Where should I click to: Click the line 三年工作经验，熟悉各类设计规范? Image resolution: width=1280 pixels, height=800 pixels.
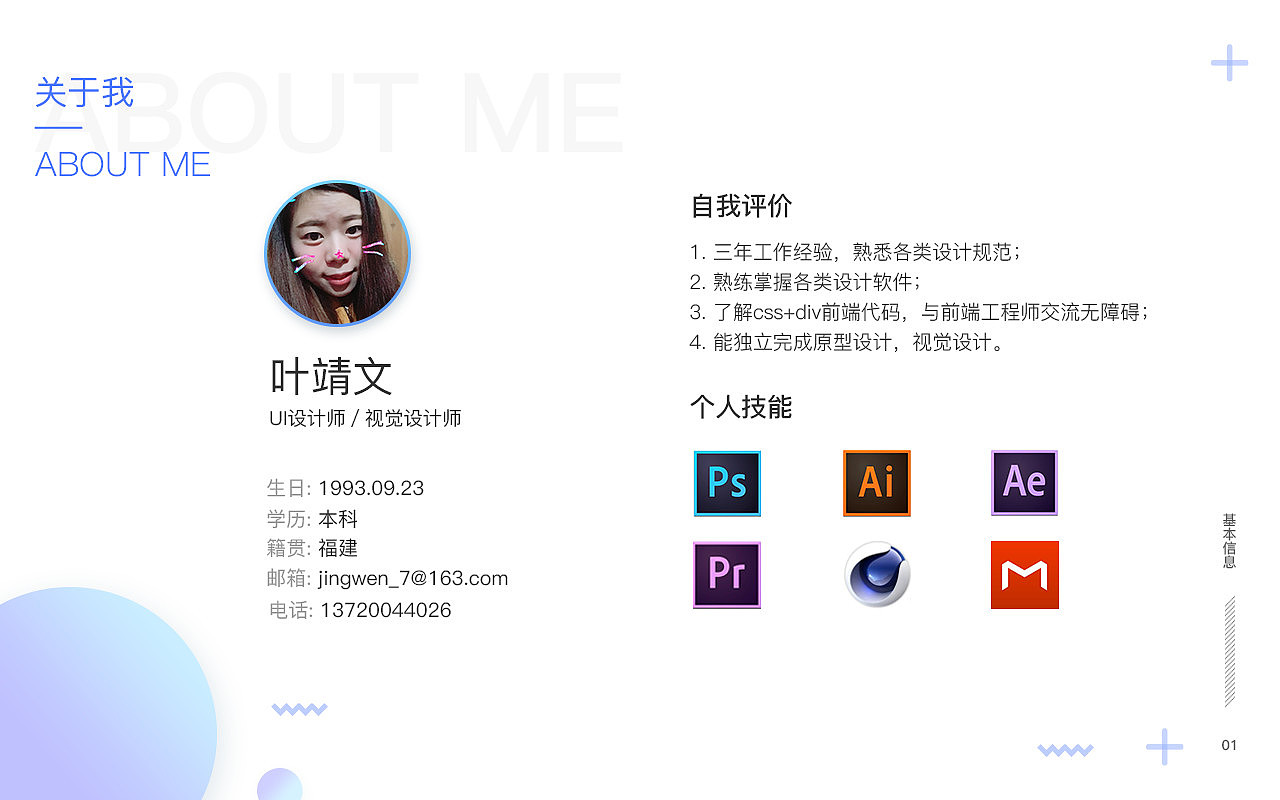855,252
